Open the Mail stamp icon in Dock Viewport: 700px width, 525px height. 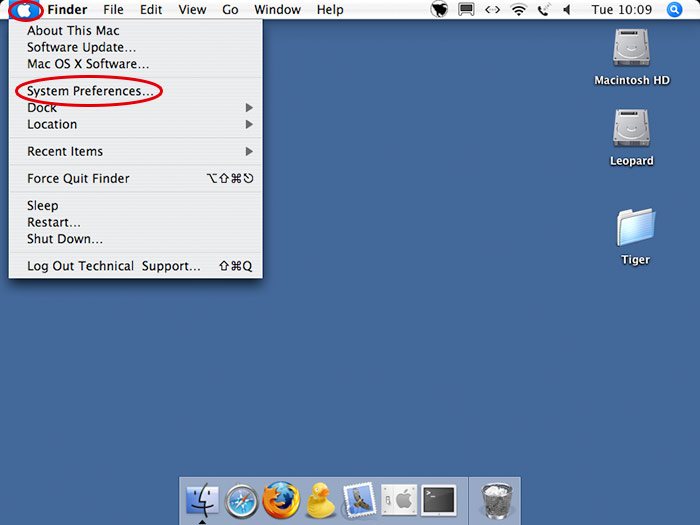point(359,500)
